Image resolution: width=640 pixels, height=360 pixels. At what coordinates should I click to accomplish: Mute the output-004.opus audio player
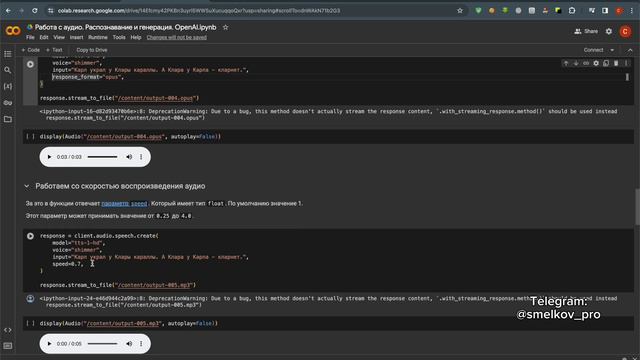(129, 157)
